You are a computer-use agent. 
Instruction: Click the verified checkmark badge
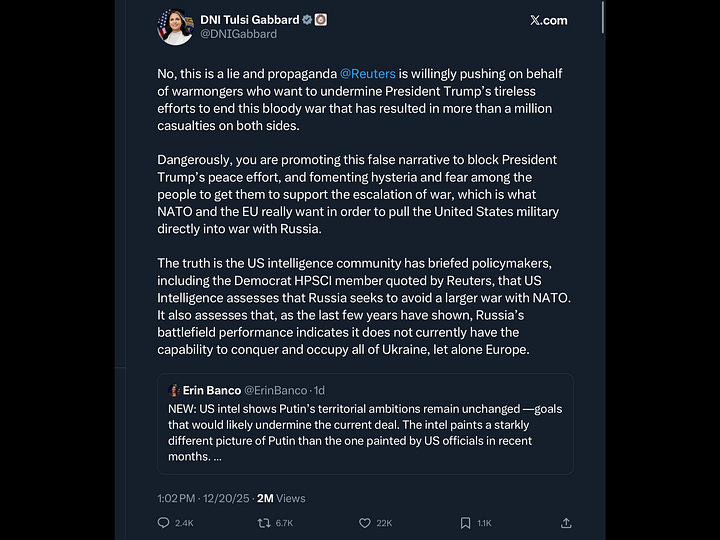click(307, 19)
